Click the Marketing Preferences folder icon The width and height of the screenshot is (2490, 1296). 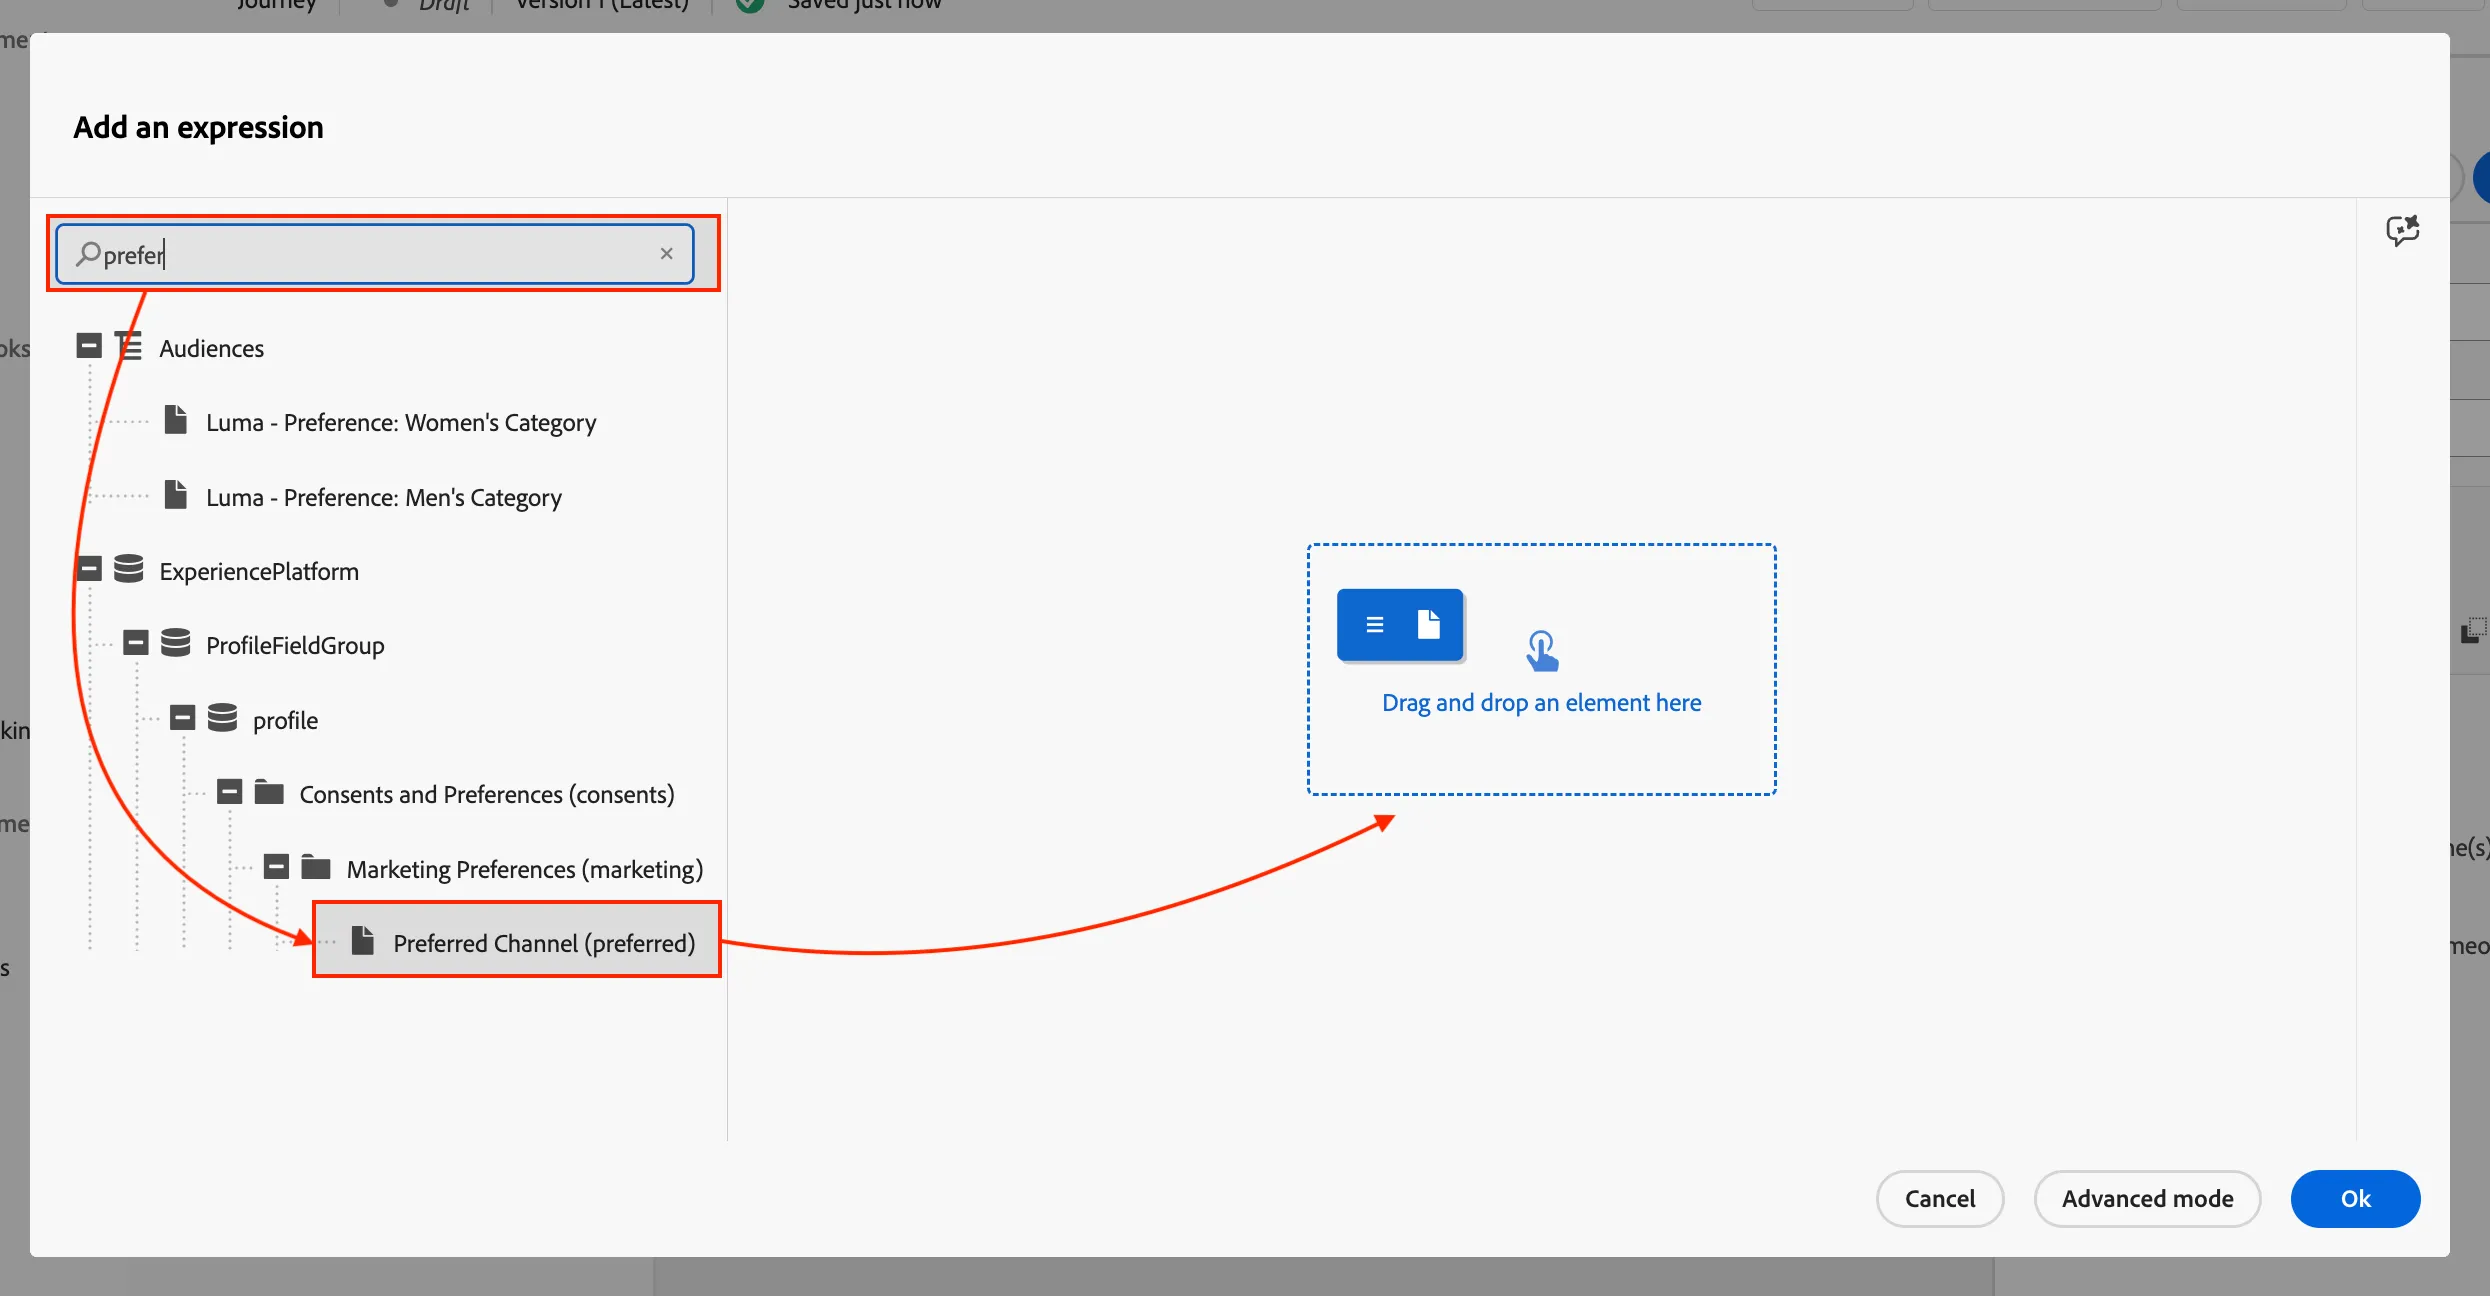[316, 867]
